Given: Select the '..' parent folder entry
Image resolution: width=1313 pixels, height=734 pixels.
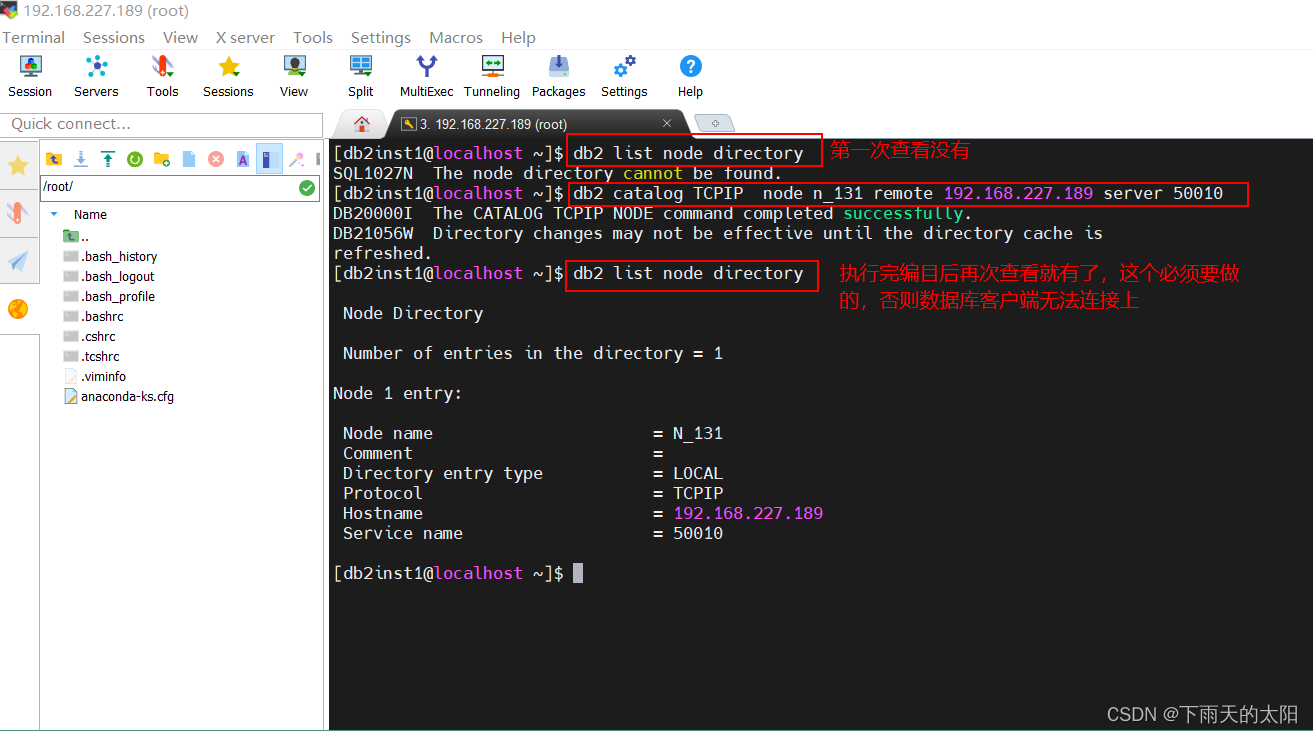Looking at the screenshot, I should tap(77, 237).
